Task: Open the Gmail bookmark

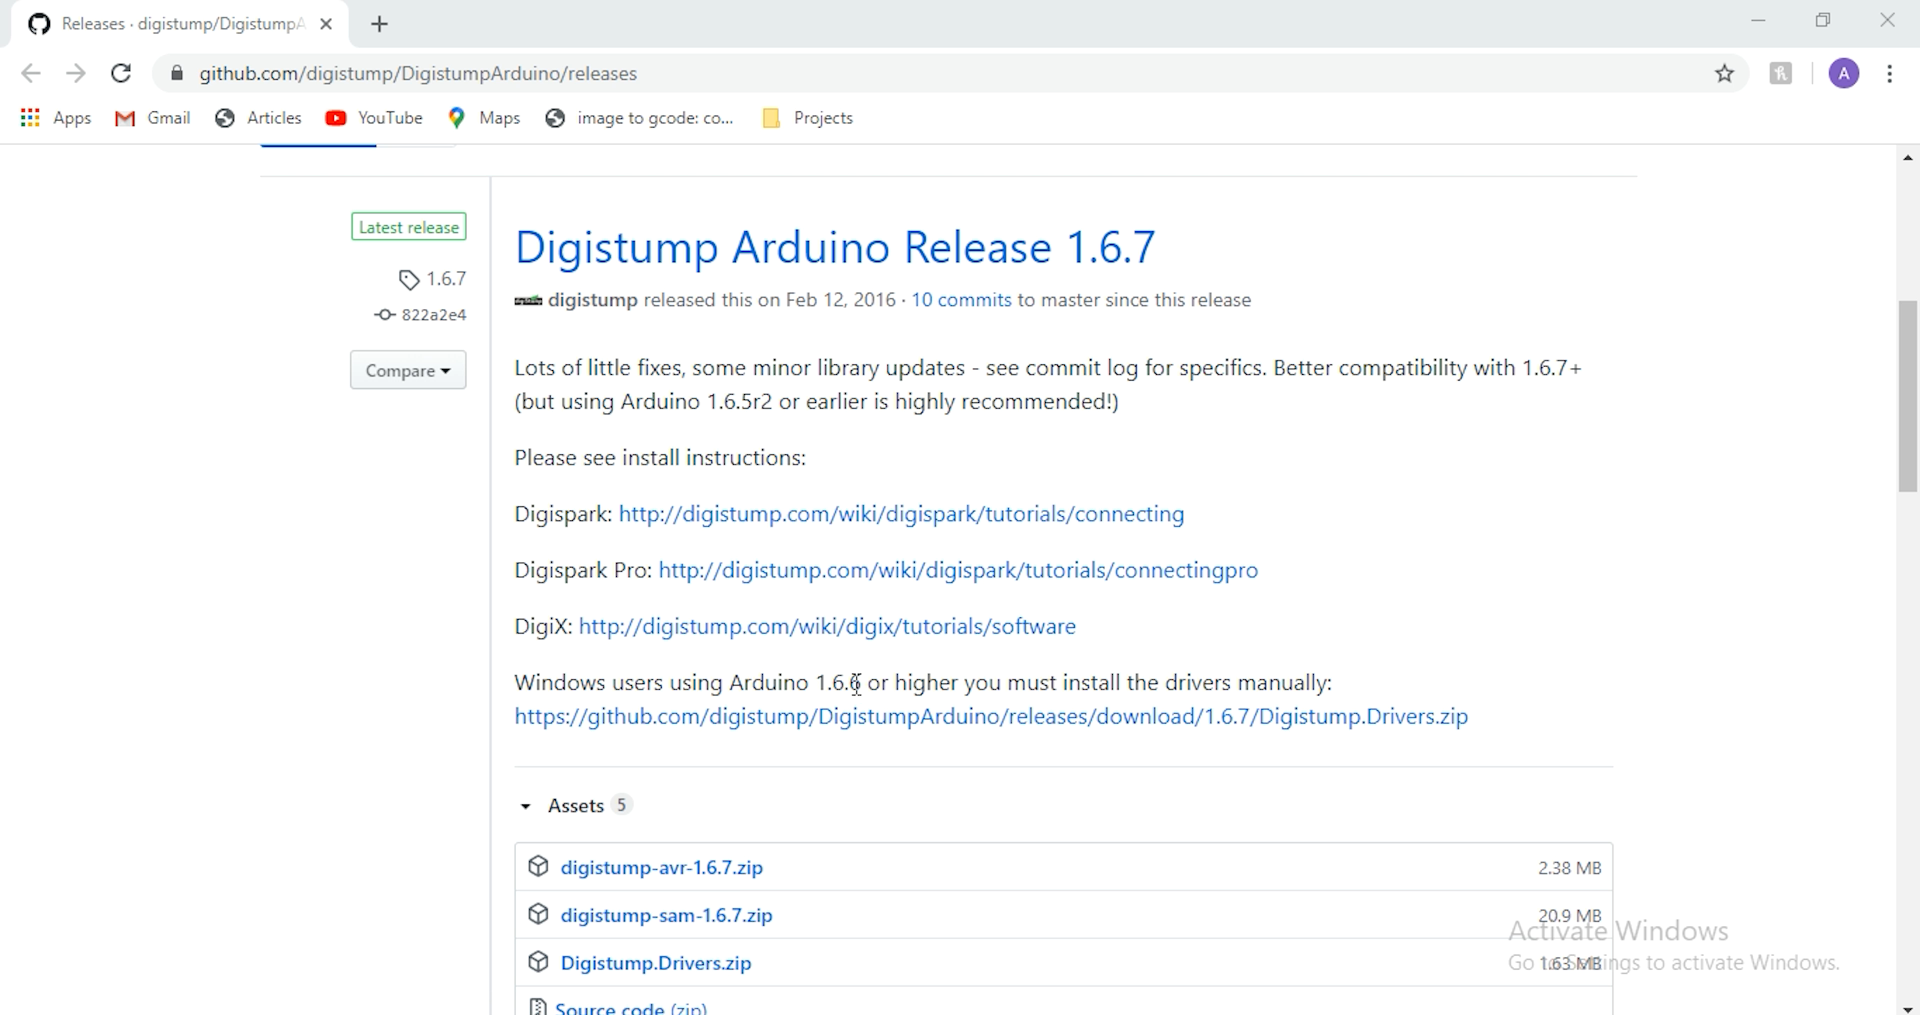Action: pyautogui.click(x=153, y=118)
